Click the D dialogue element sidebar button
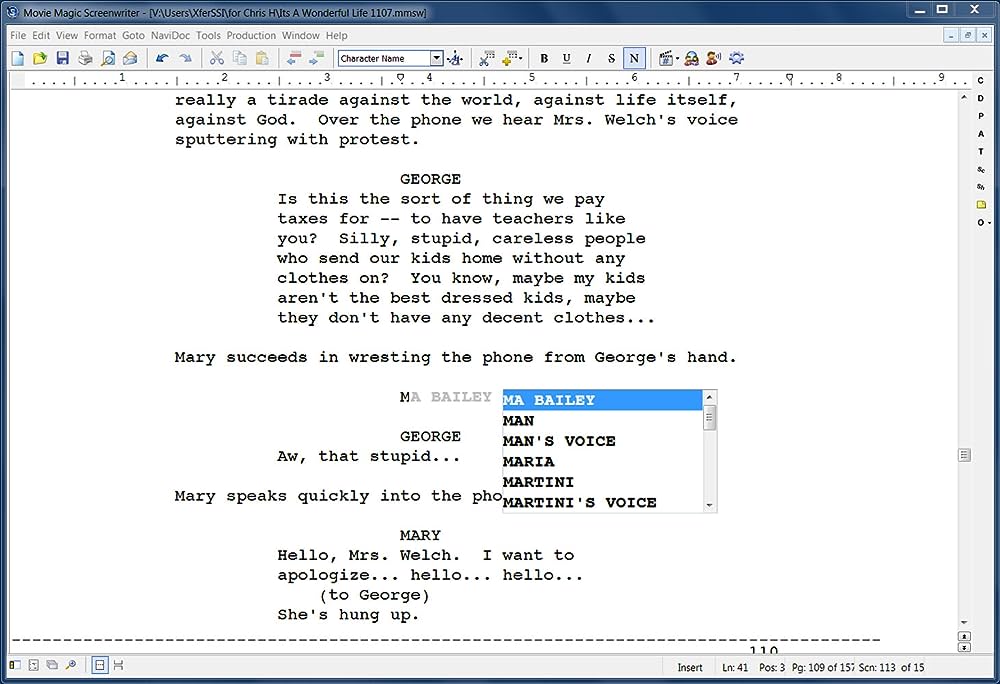This screenshot has height=684, width=1000. click(981, 98)
